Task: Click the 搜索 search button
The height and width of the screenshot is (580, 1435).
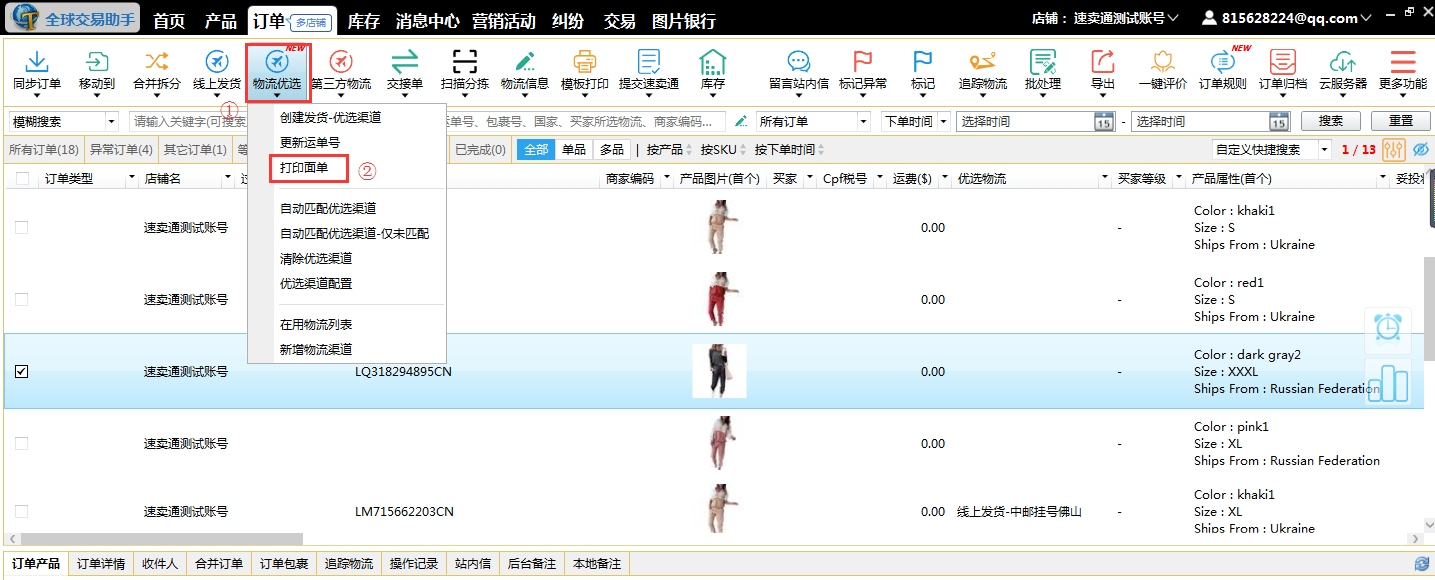Action: tap(1331, 121)
